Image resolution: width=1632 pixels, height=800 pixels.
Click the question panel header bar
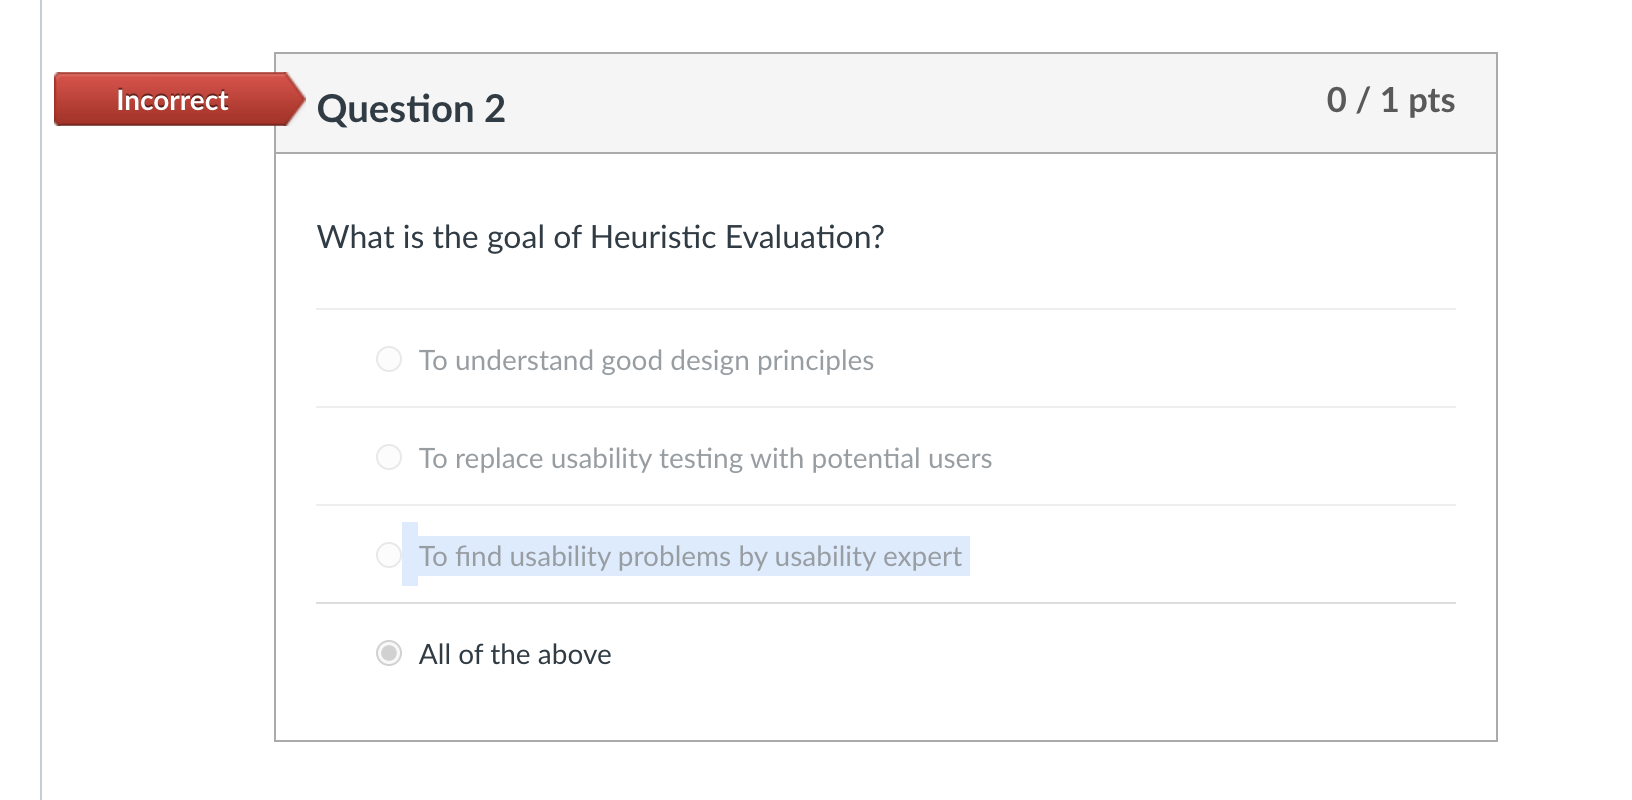point(885,102)
